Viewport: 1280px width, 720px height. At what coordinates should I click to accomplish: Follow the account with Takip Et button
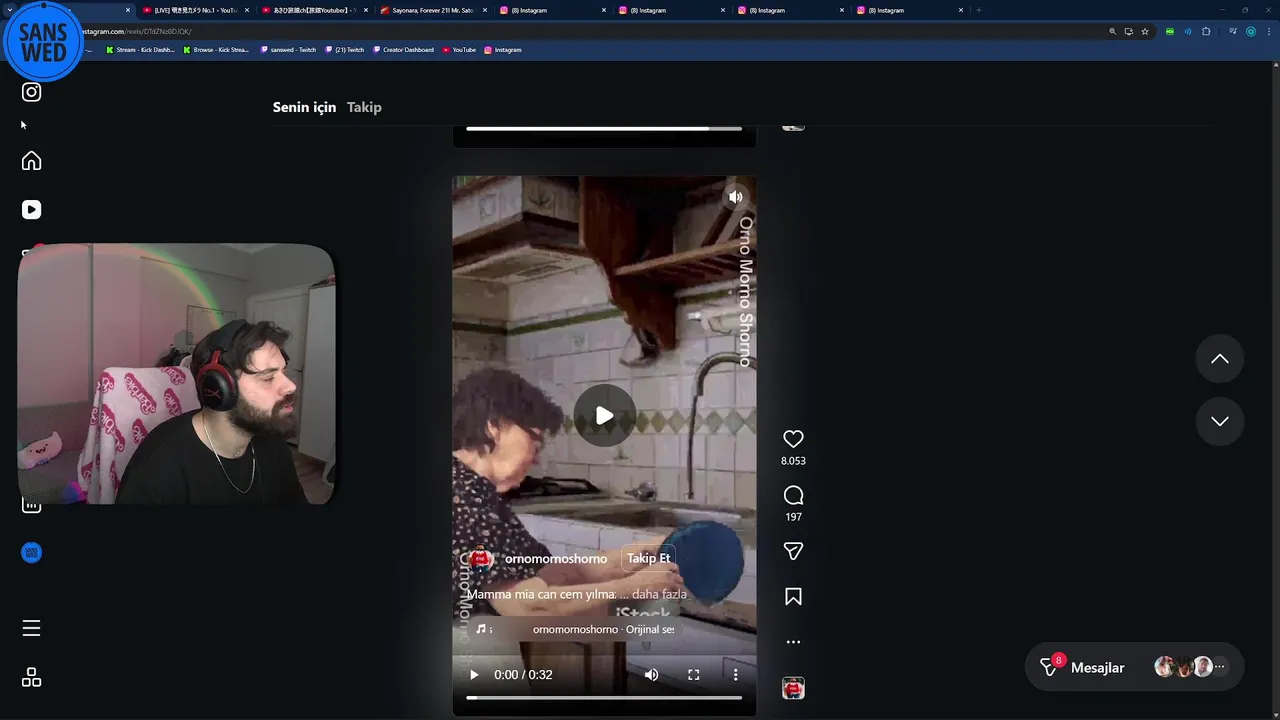(x=648, y=558)
